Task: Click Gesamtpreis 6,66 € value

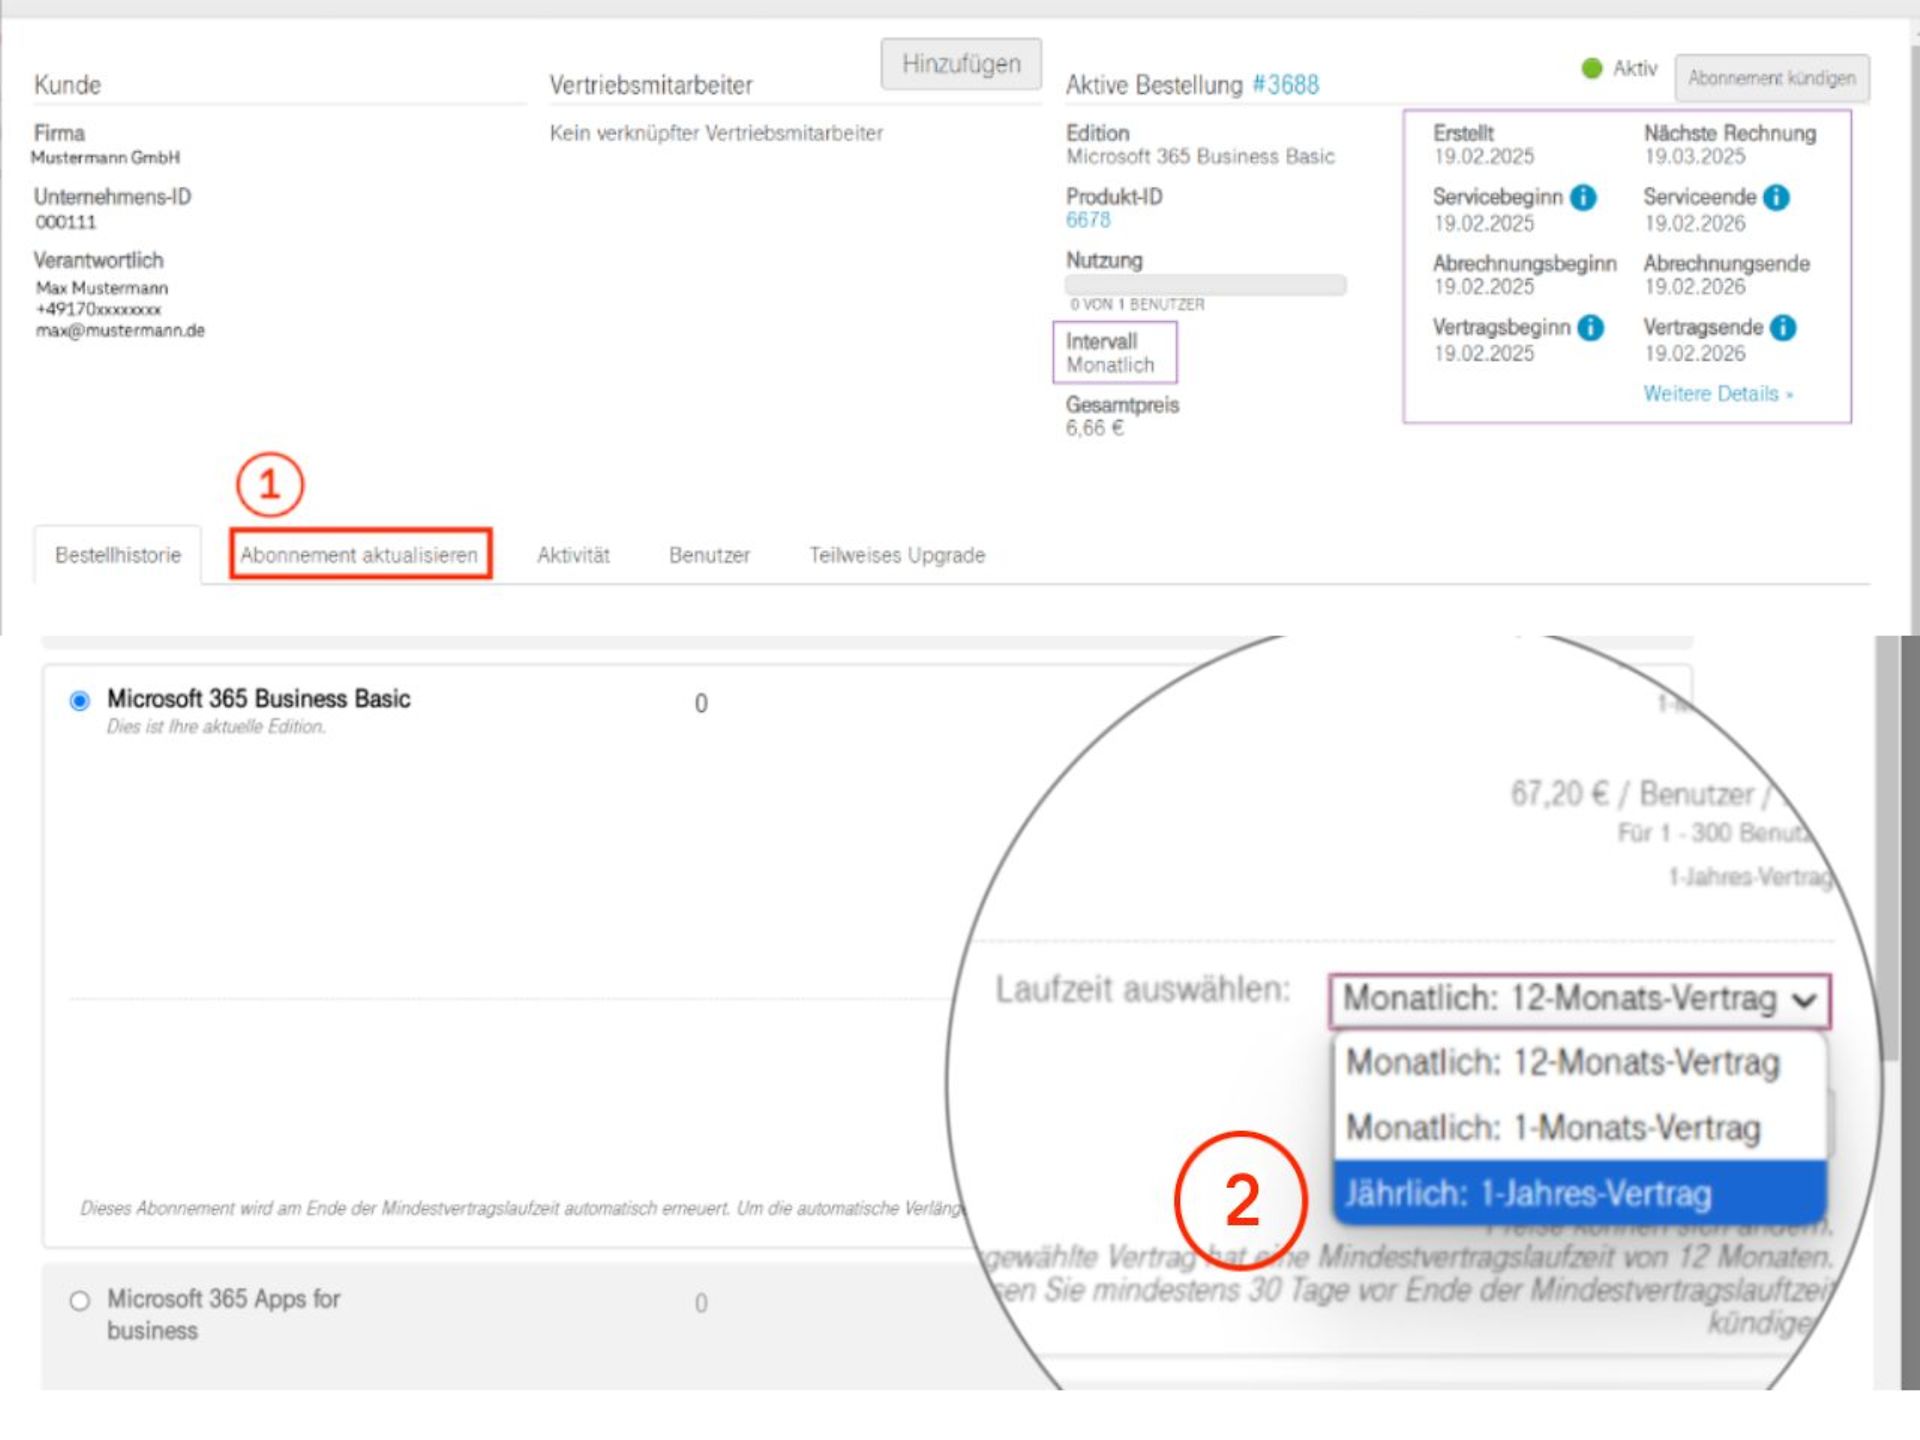Action: (x=1095, y=429)
